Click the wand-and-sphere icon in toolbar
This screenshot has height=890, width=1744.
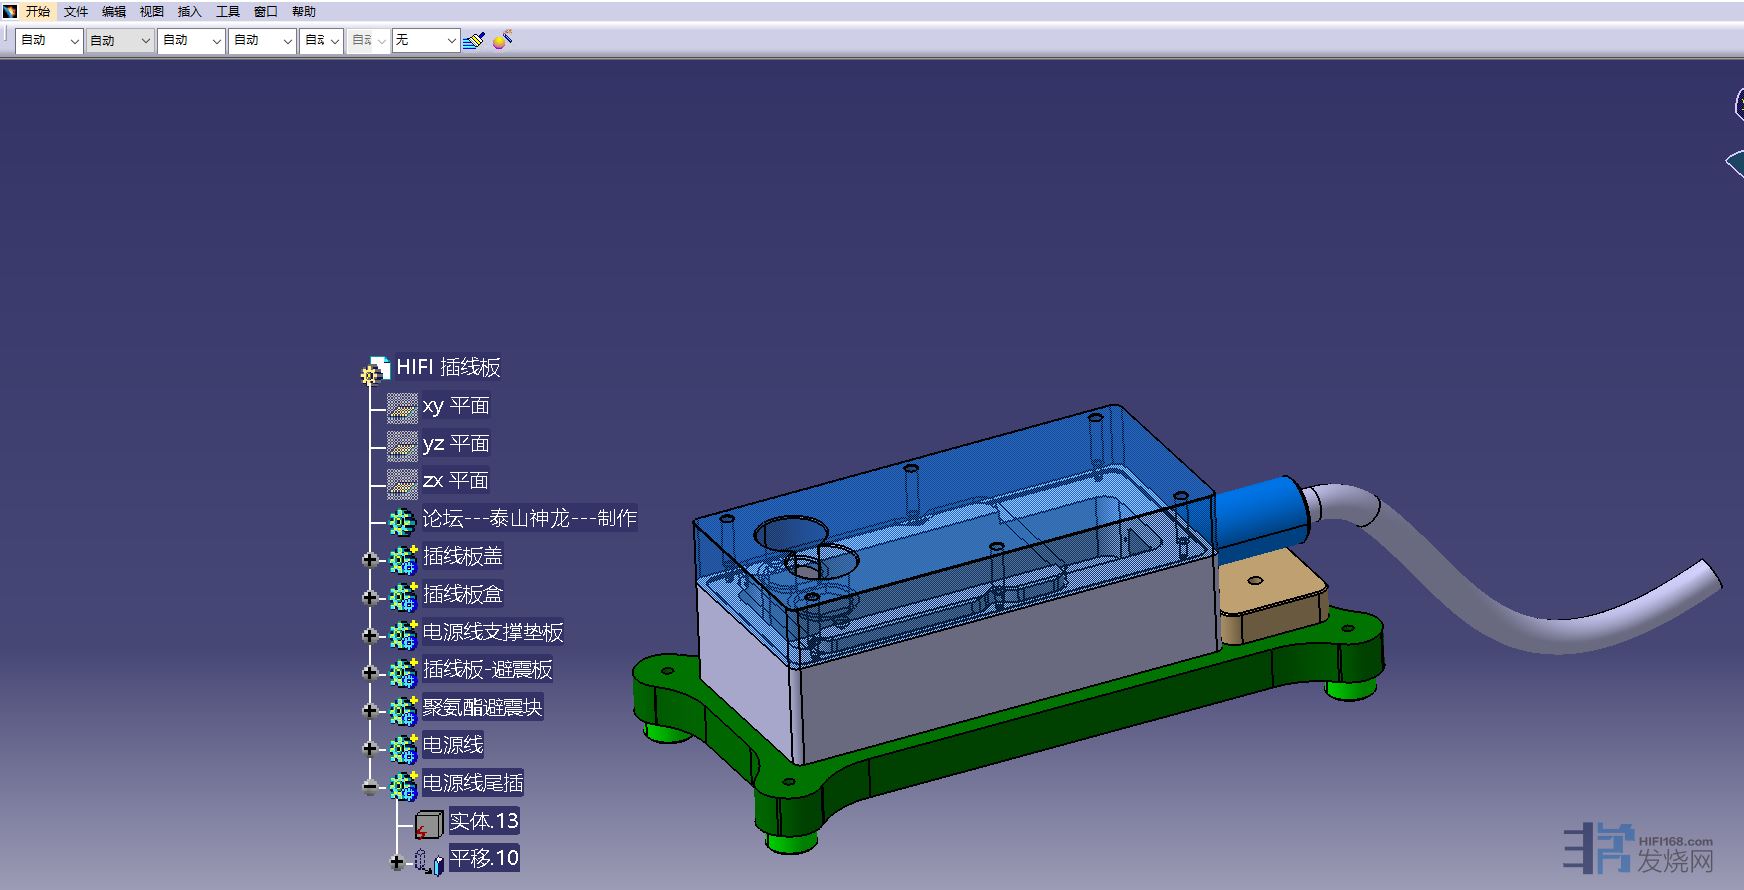[x=503, y=40]
